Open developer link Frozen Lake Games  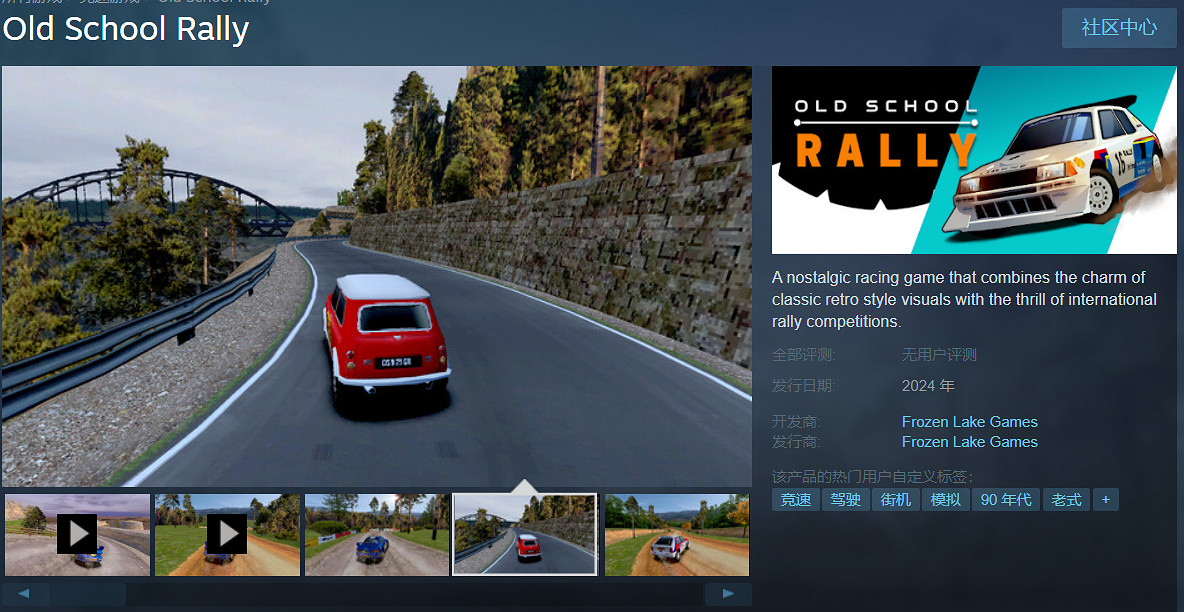coord(969,422)
